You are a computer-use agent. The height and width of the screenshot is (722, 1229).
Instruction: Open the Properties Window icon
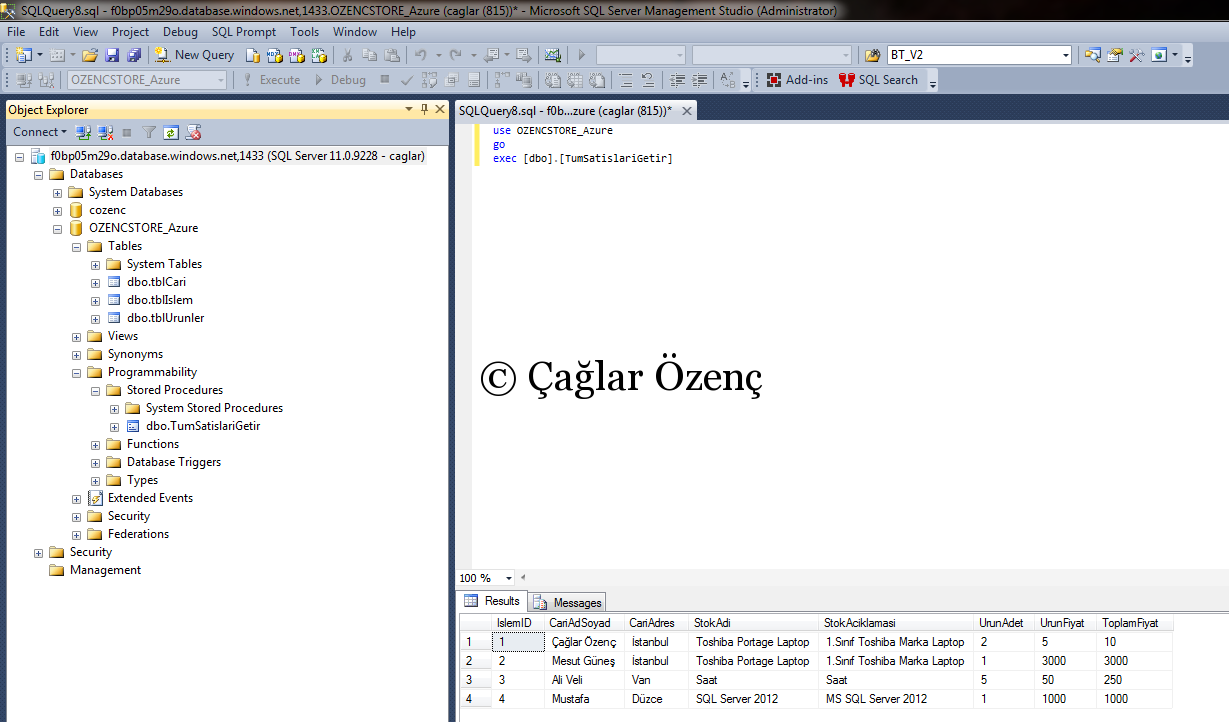(x=1114, y=55)
